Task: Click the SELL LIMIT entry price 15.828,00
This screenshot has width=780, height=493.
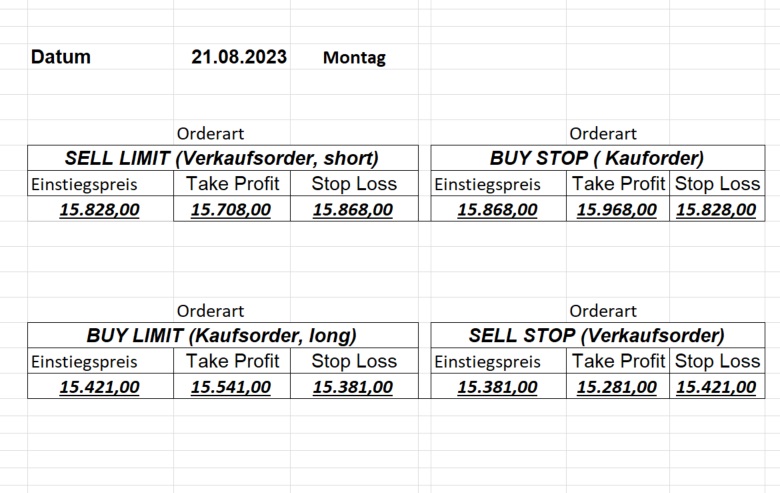Action: point(100,210)
